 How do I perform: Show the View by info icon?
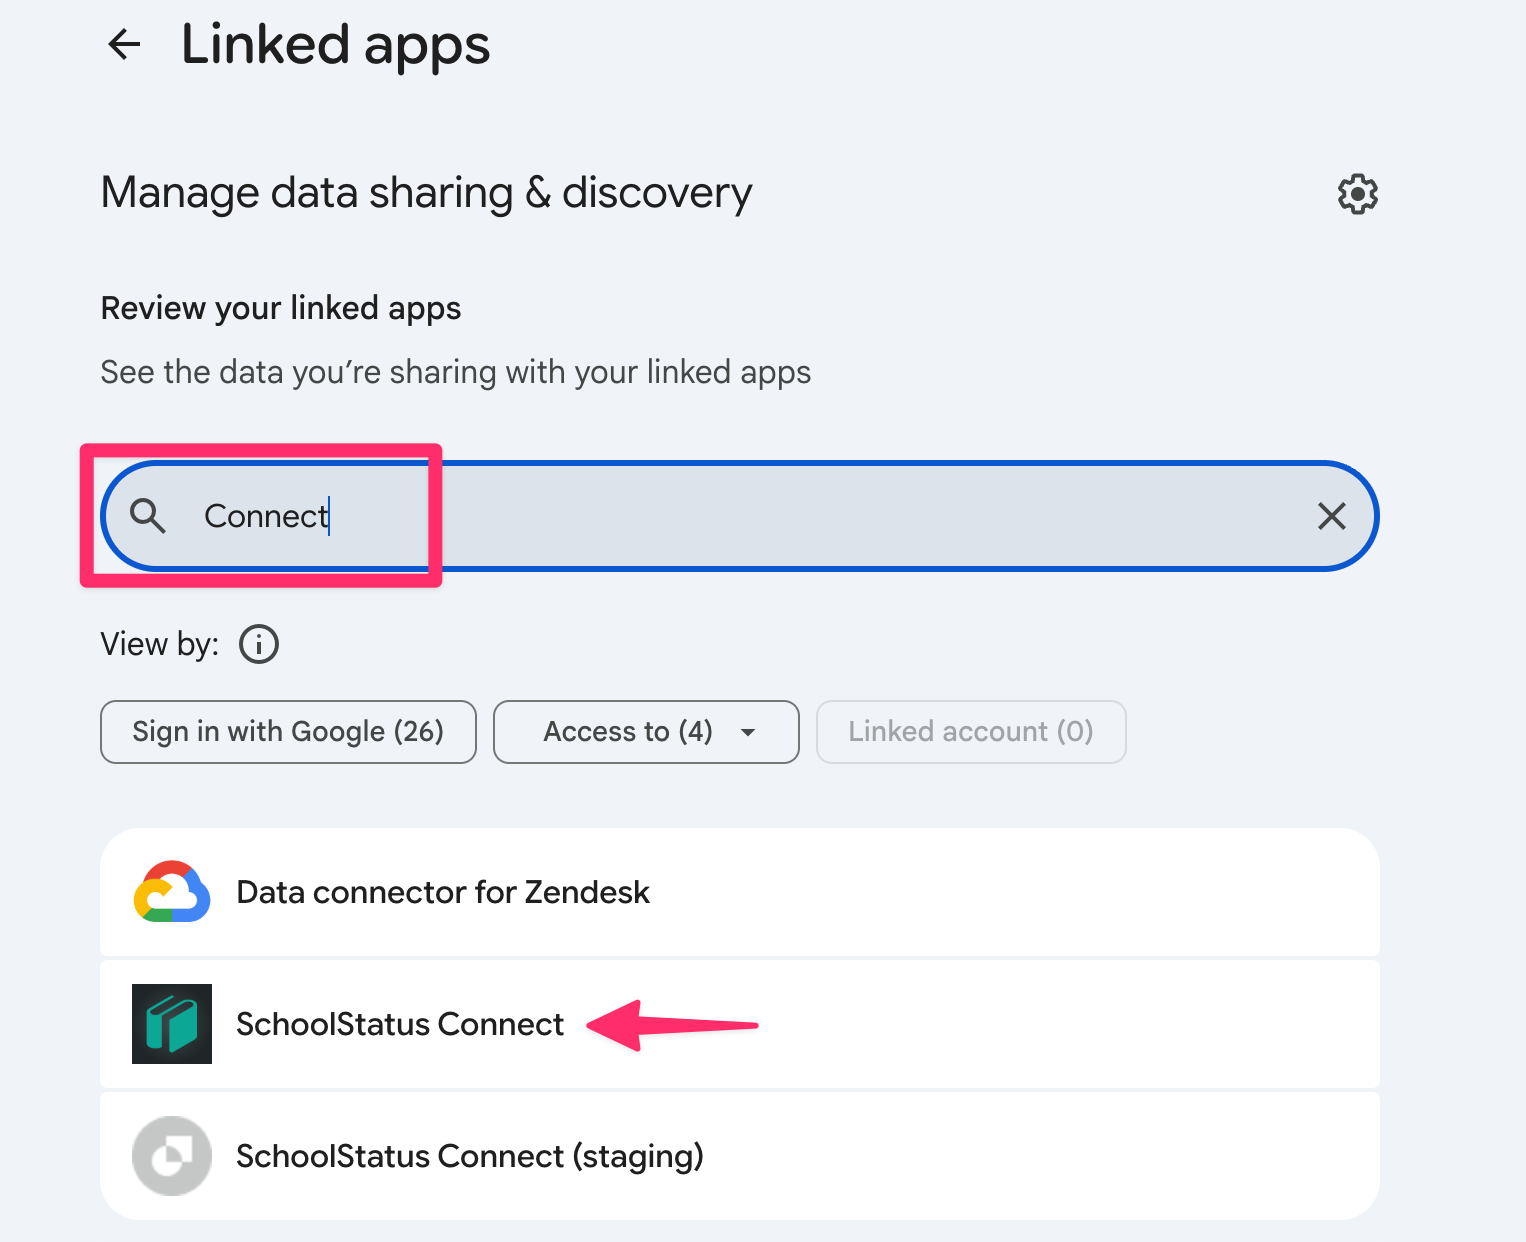259,644
